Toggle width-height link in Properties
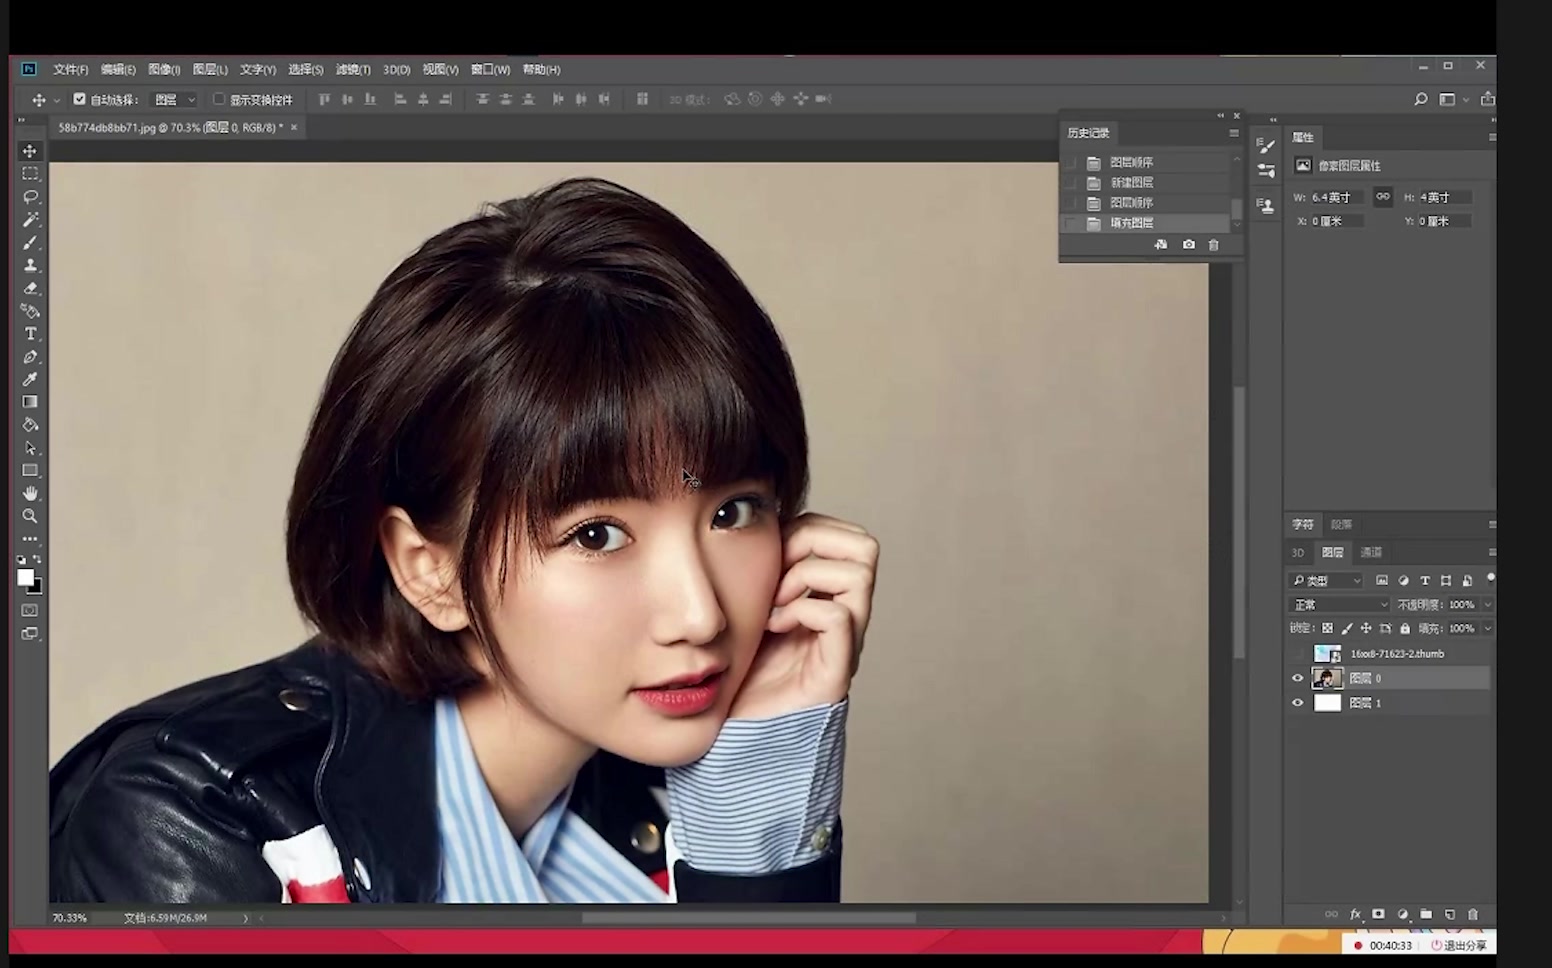 [x=1383, y=197]
